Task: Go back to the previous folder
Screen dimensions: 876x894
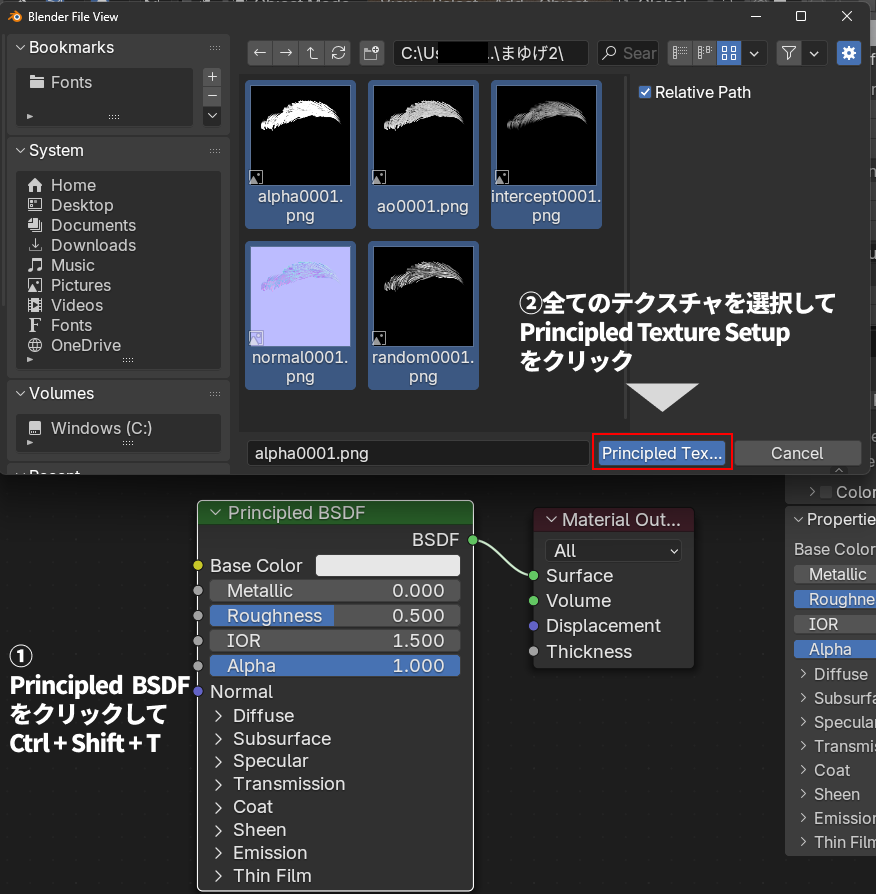Action: pos(260,53)
